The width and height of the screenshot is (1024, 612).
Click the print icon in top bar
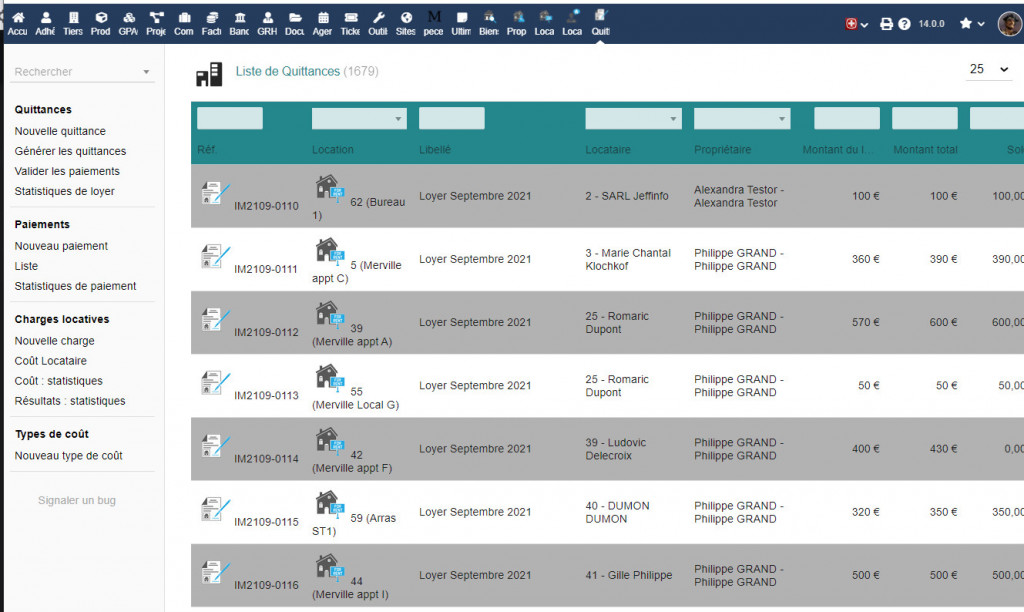tap(886, 24)
